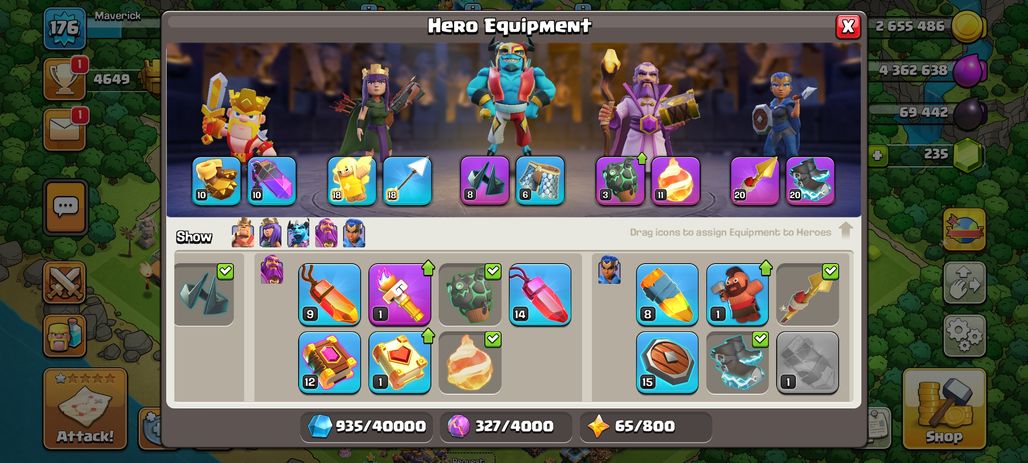Filter equipment by Barbarian King portrait
The height and width of the screenshot is (463, 1028).
point(243,233)
